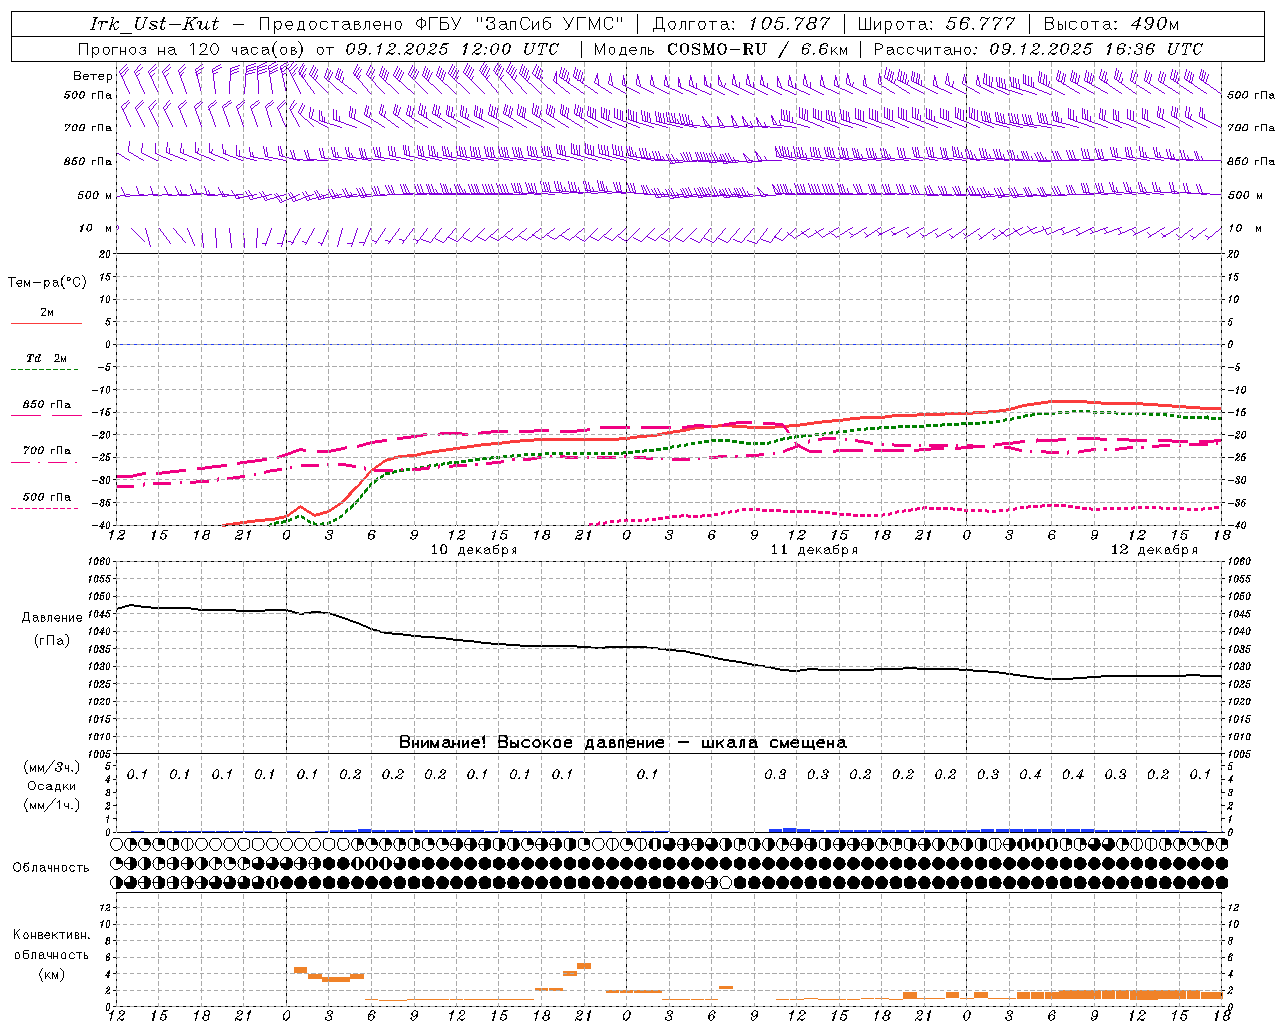Click the Td 2м dew point legend entry
The image size is (1280, 1024).
46,358
